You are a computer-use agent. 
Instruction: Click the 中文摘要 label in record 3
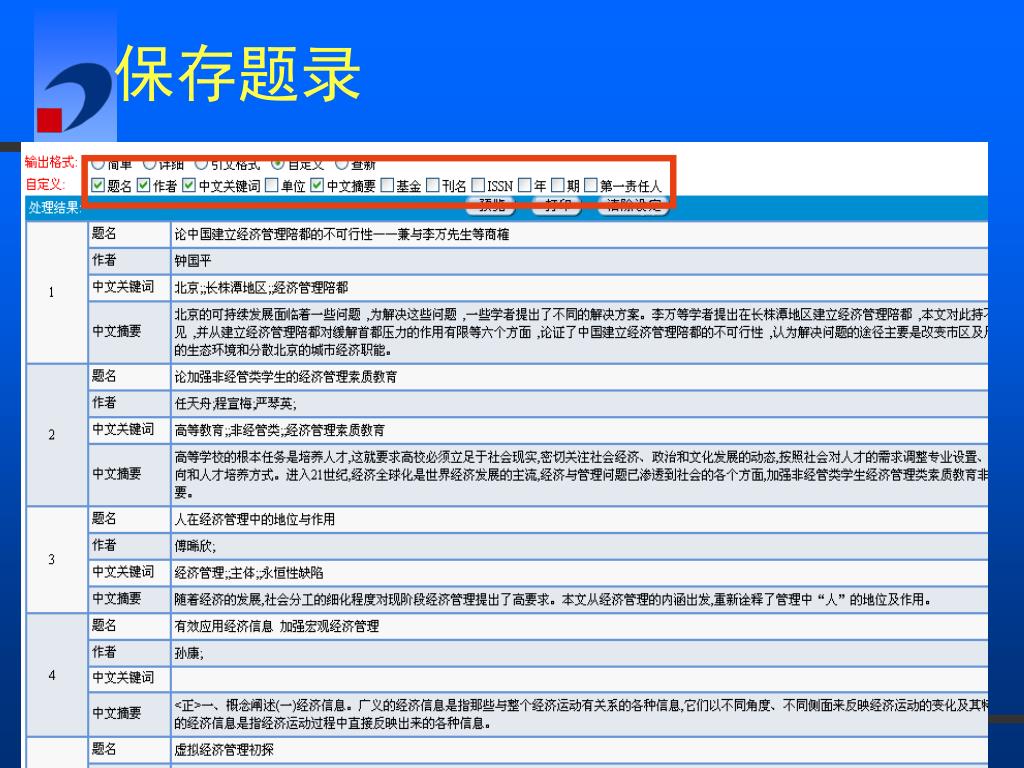point(117,599)
